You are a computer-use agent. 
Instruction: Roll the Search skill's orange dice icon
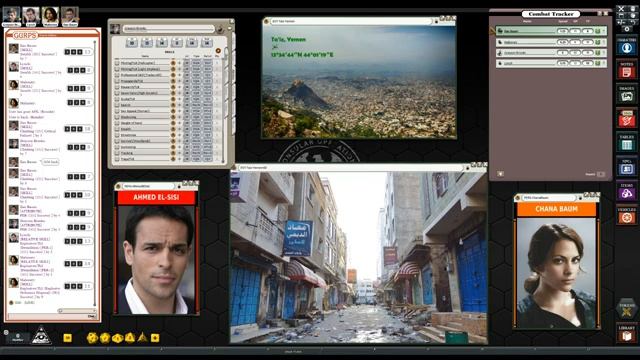(173, 105)
